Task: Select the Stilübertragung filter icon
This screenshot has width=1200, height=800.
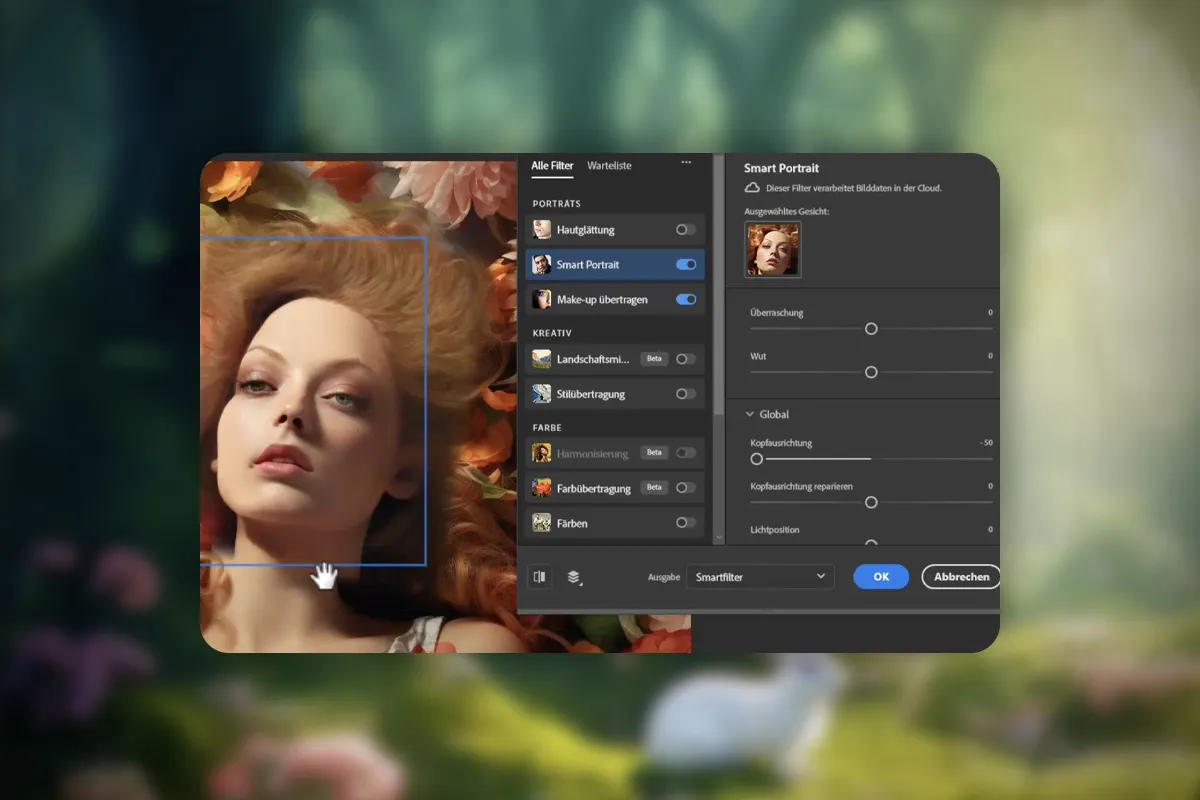Action: tap(542, 394)
